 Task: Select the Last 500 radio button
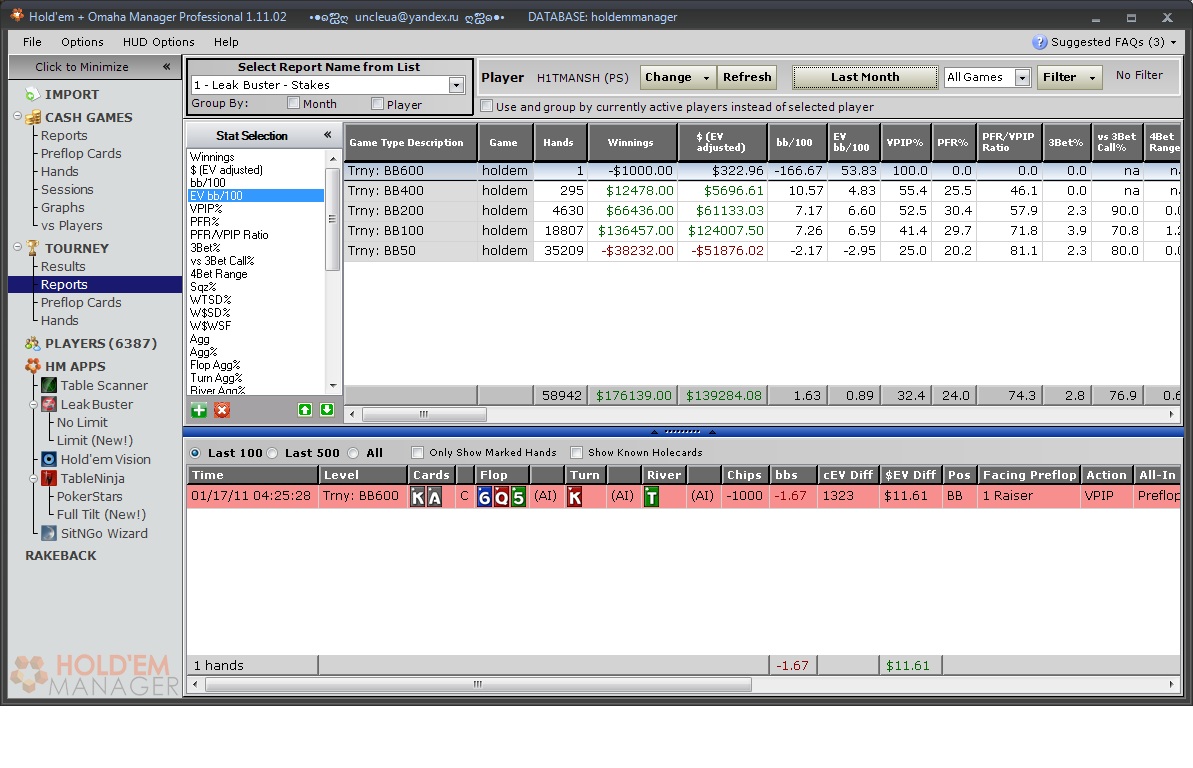point(272,453)
